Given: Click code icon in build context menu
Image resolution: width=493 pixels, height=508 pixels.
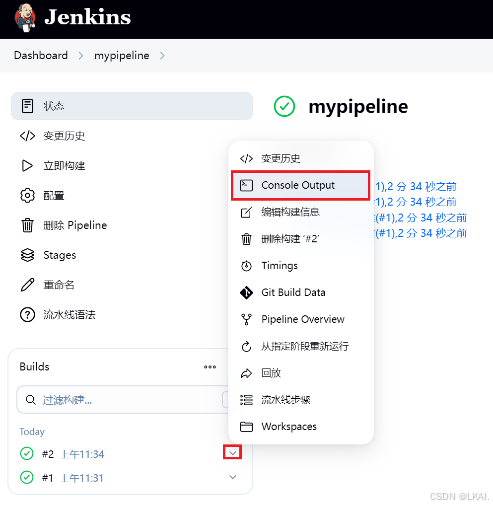Looking at the screenshot, I should (x=246, y=158).
